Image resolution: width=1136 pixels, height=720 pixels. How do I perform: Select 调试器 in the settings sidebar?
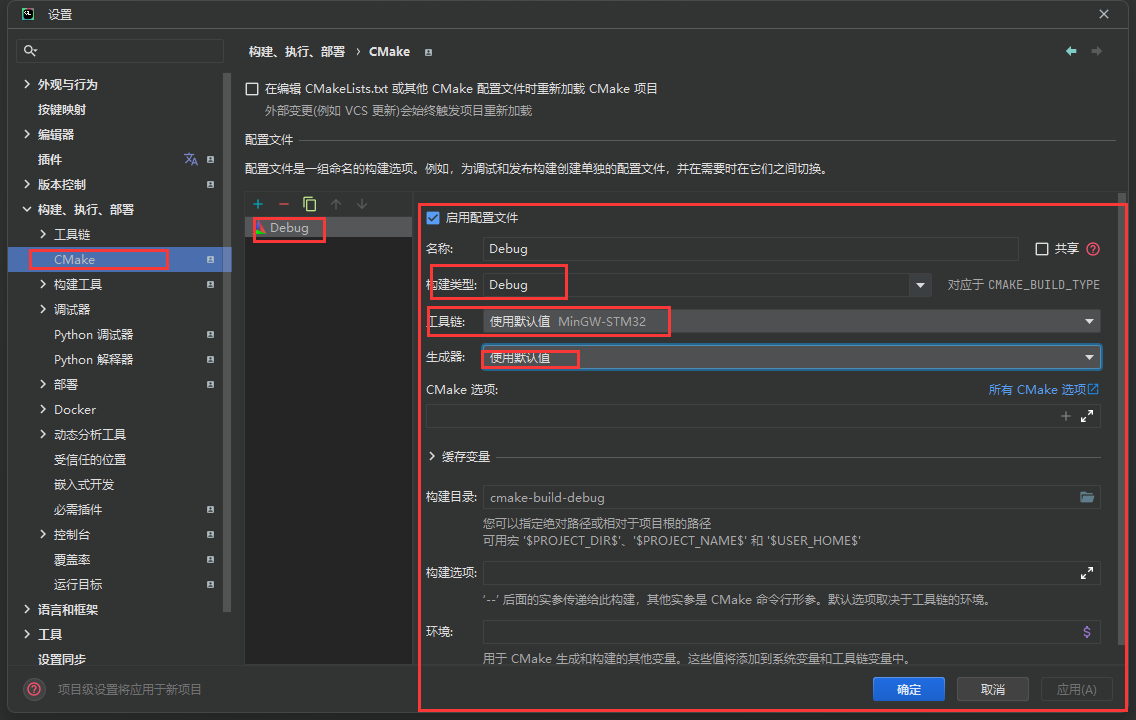[73, 309]
